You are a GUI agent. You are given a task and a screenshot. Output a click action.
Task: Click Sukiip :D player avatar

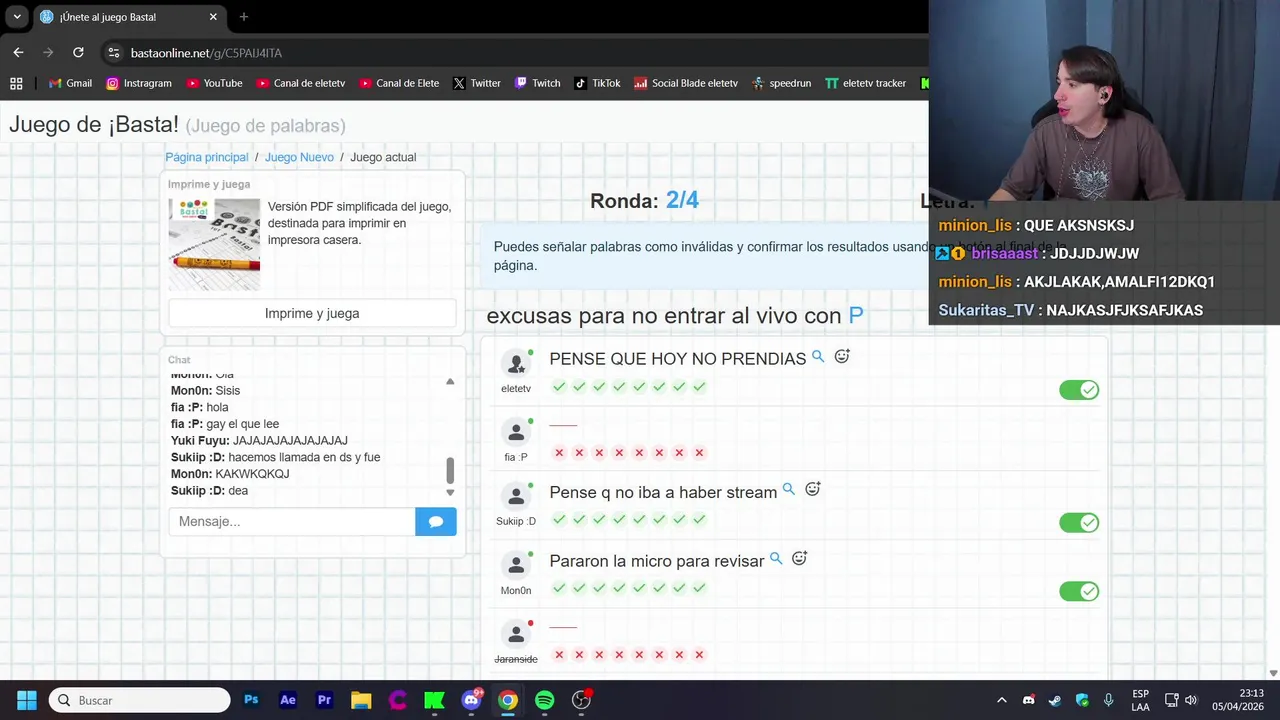516,498
